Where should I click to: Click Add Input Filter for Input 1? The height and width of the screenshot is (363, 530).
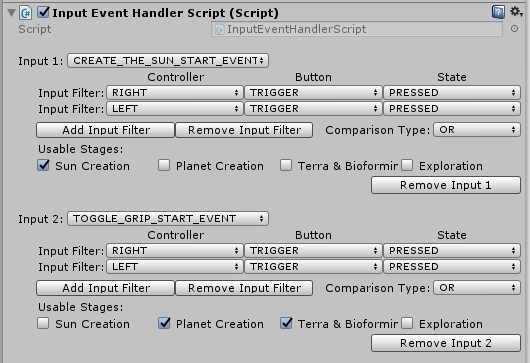(105, 130)
